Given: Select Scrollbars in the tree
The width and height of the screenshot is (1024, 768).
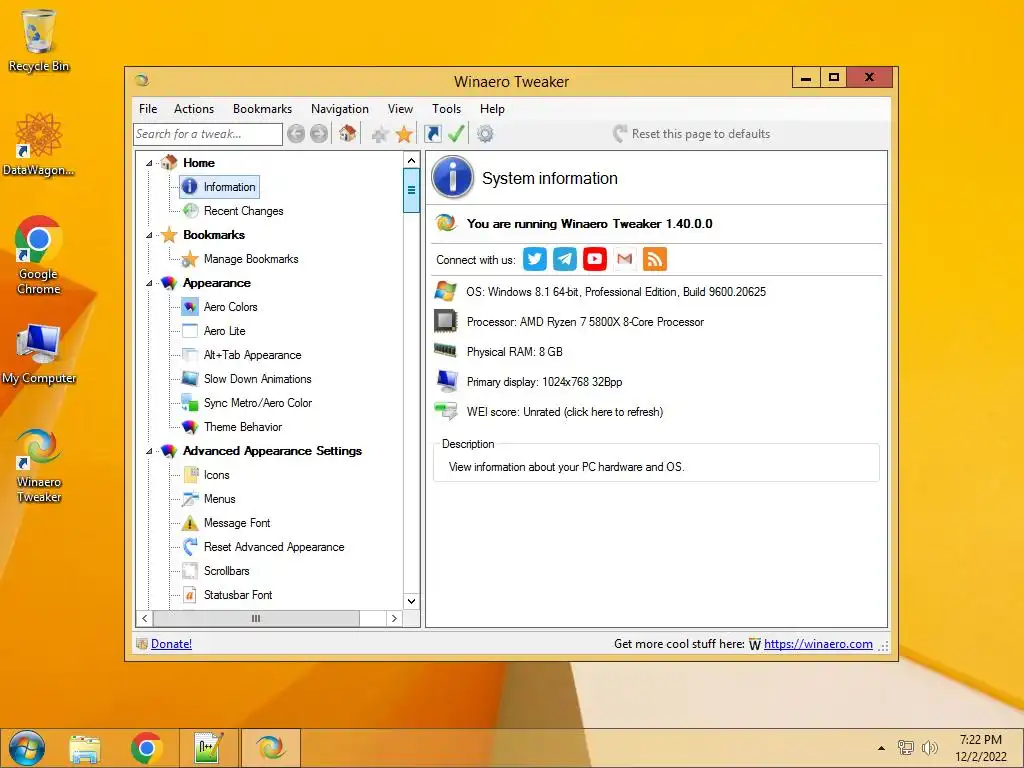Looking at the screenshot, I should [227, 571].
